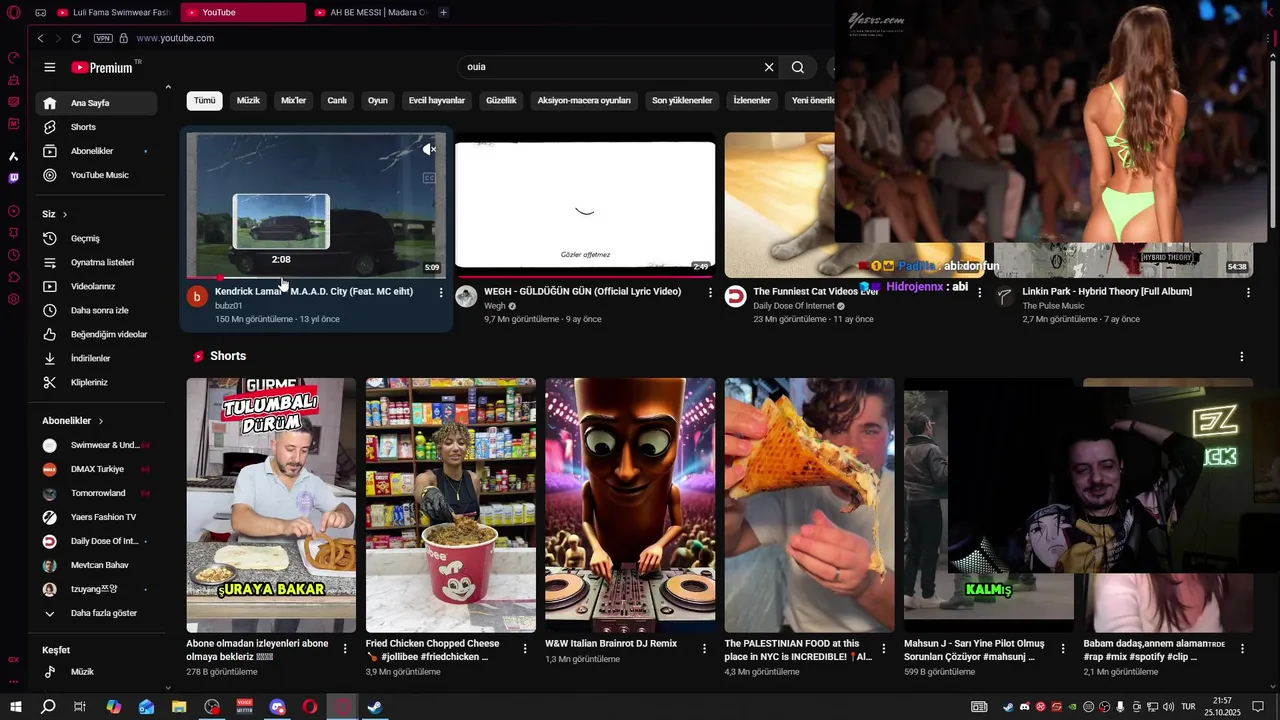Viewport: 1280px width, 720px height.
Task: Expand the Abonelikler section chevron
Action: click(101, 421)
